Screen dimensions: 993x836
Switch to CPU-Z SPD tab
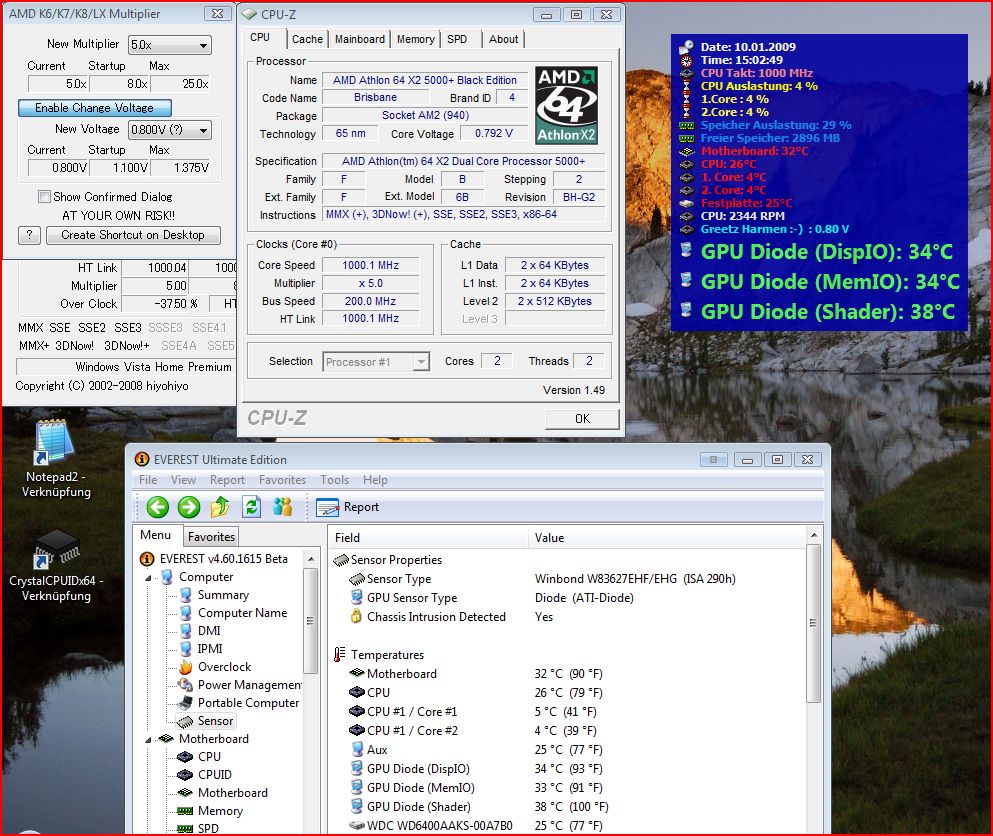pos(457,39)
